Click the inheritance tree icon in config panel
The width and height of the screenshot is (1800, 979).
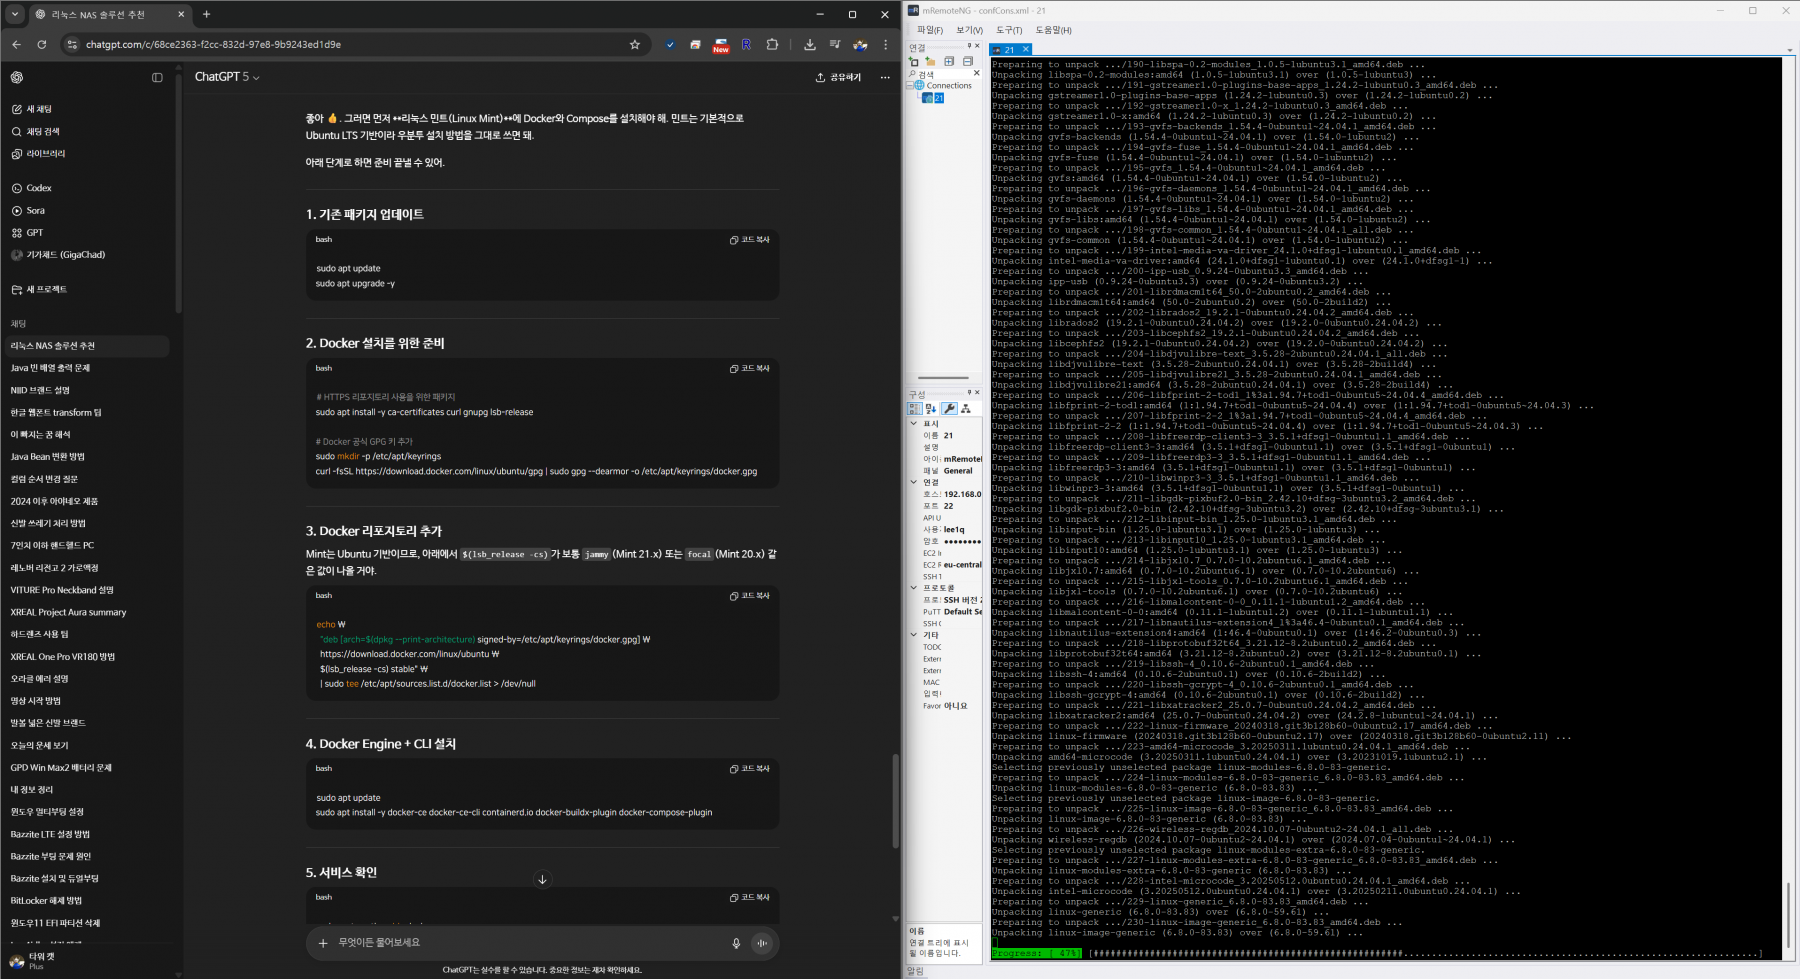(x=965, y=409)
